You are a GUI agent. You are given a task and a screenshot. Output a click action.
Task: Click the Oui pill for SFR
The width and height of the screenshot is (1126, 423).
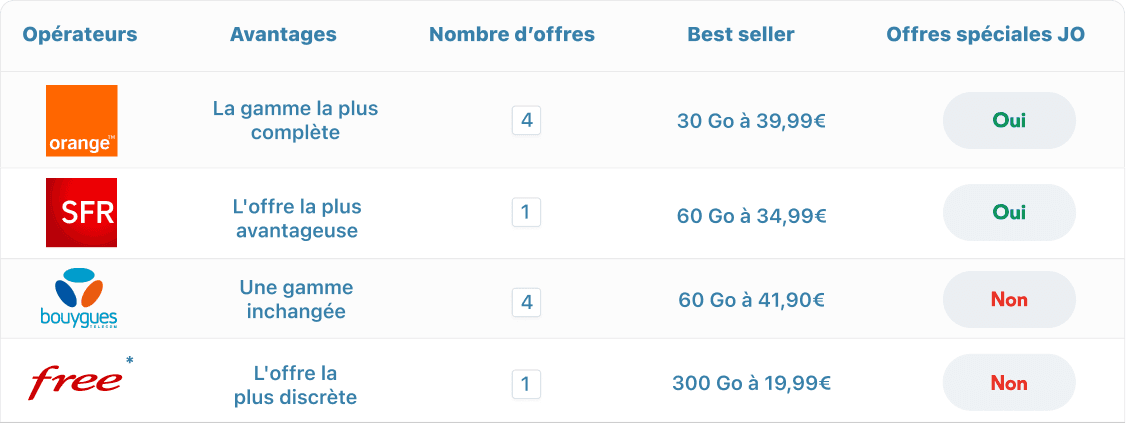(x=1009, y=212)
